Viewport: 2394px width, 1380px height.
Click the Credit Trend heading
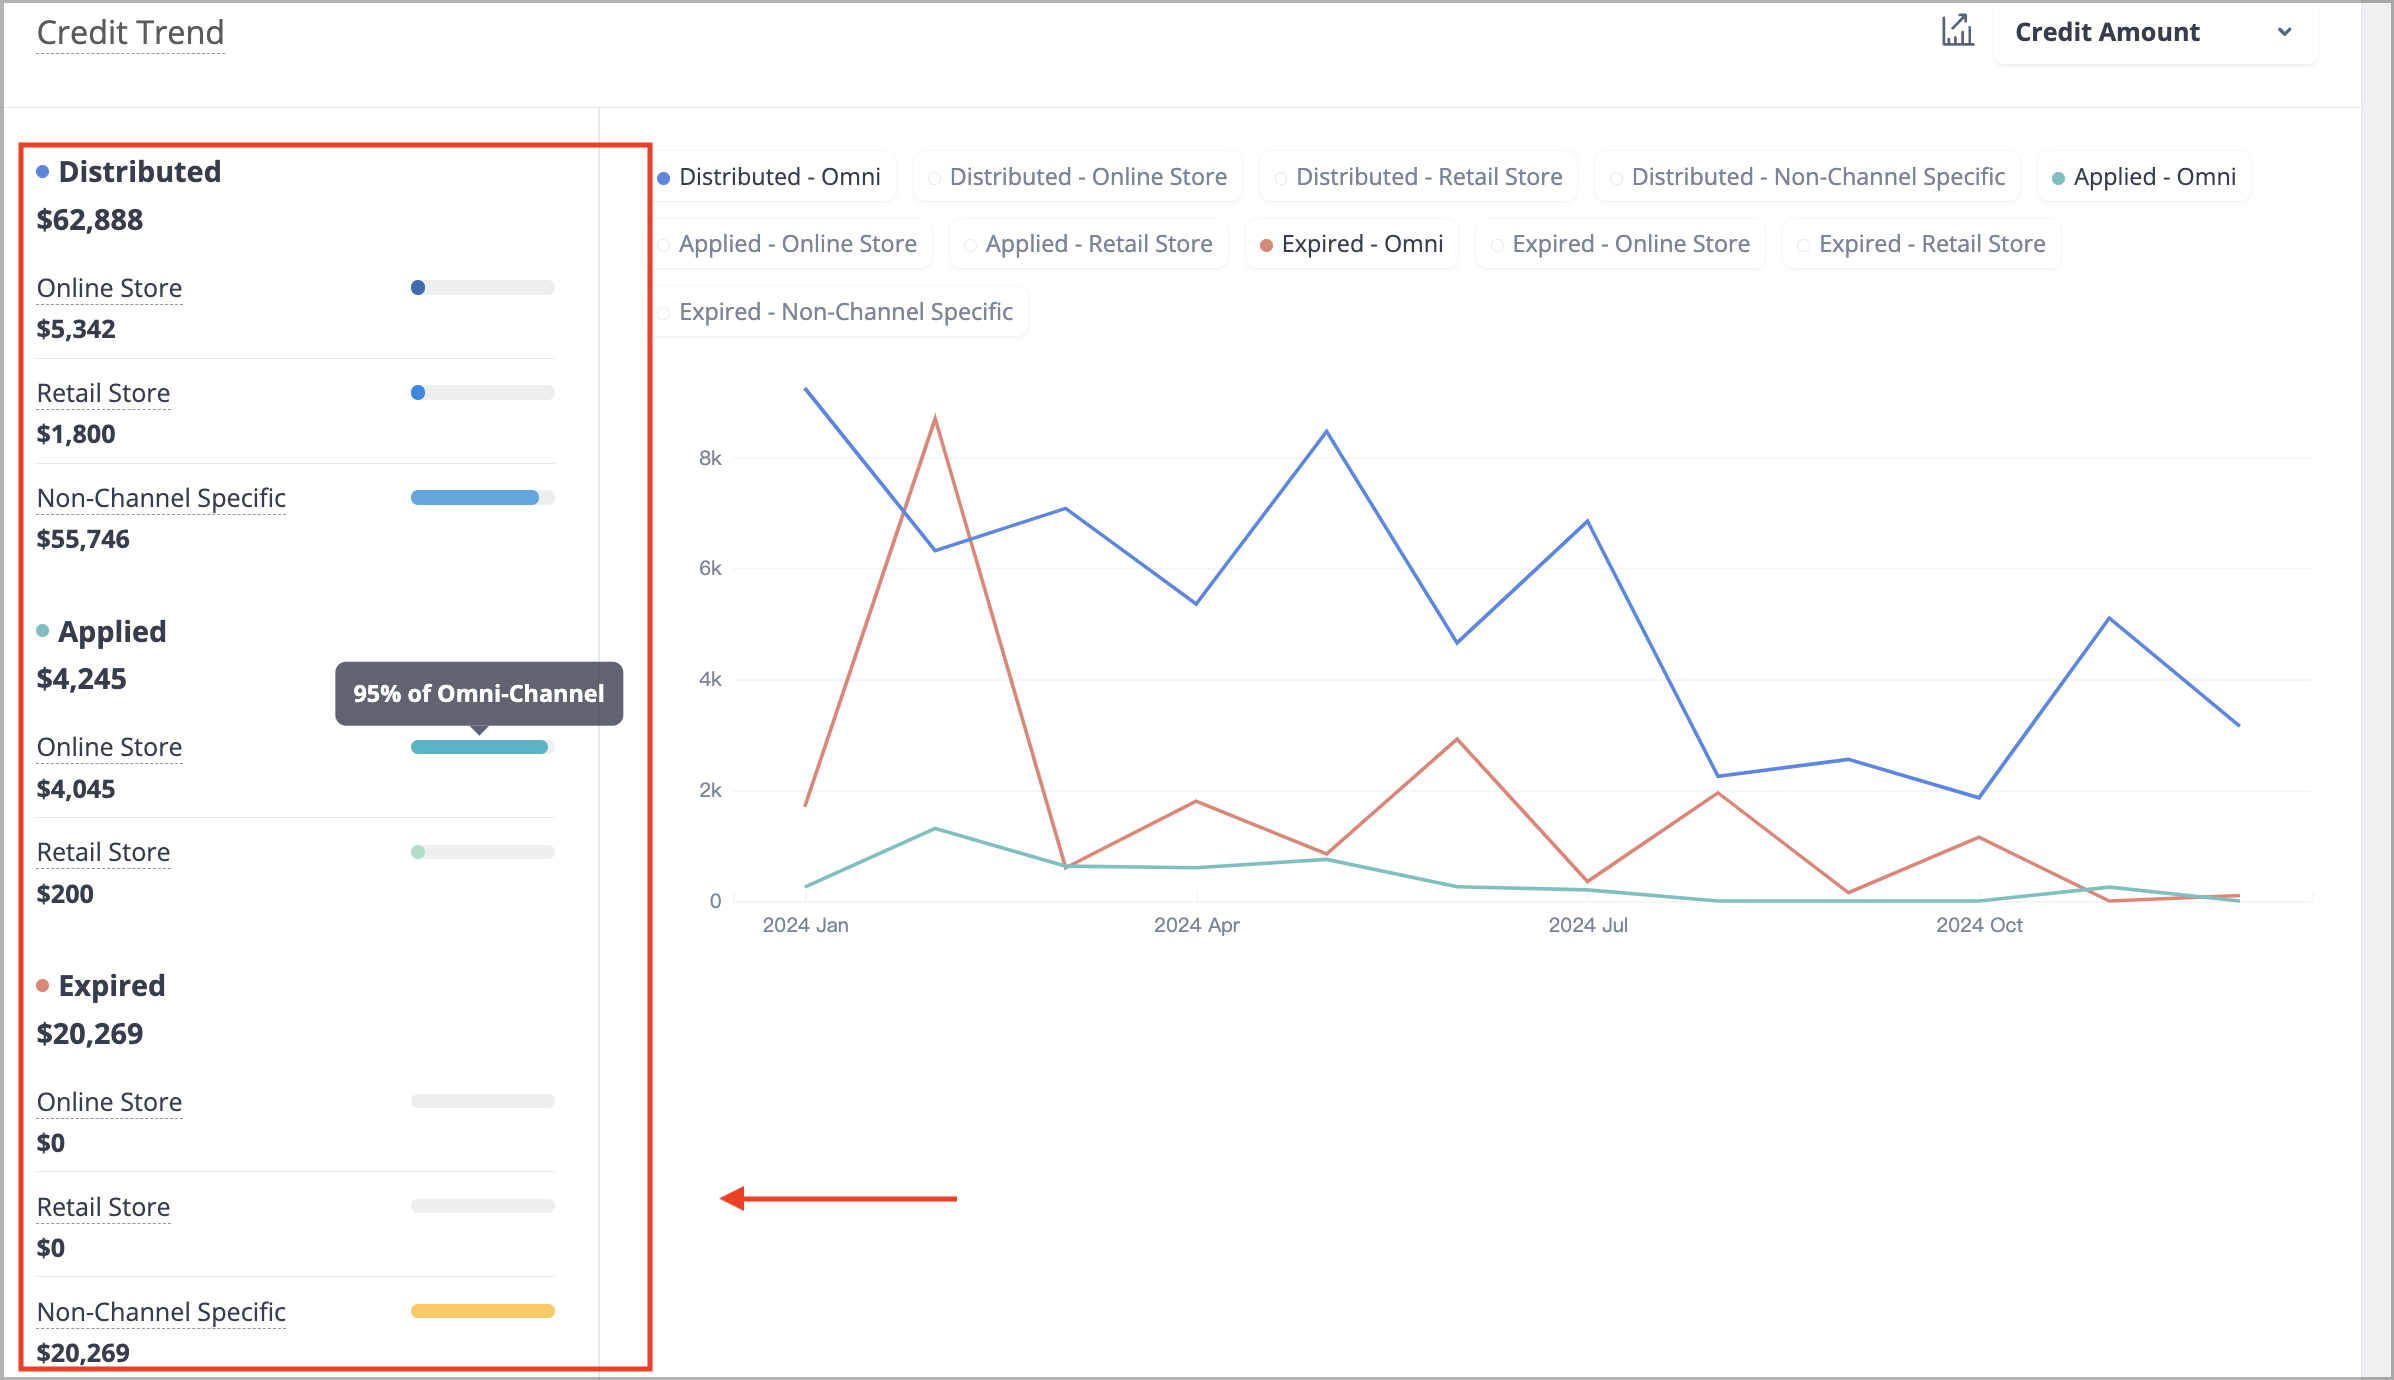(131, 33)
